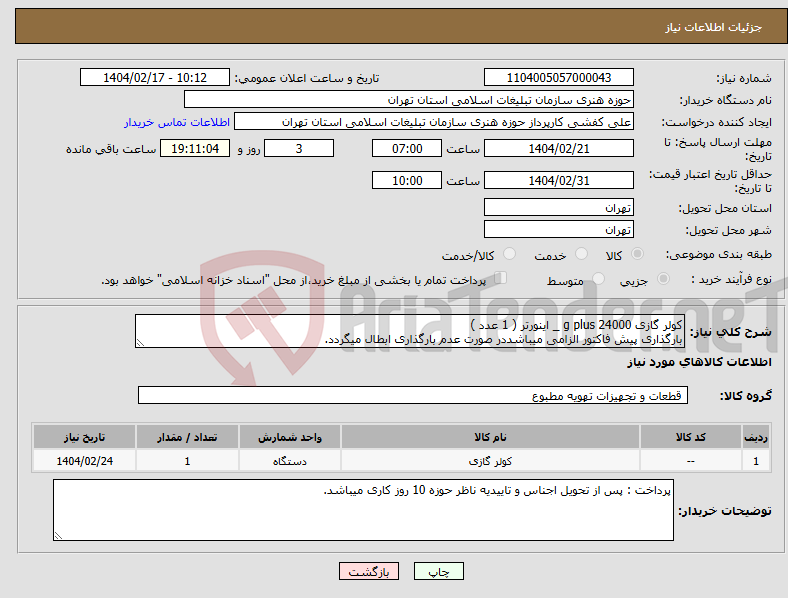Click the goods group field قطعات و تجهیزات تهویه مطبوع
The image size is (788, 598).
click(x=413, y=395)
